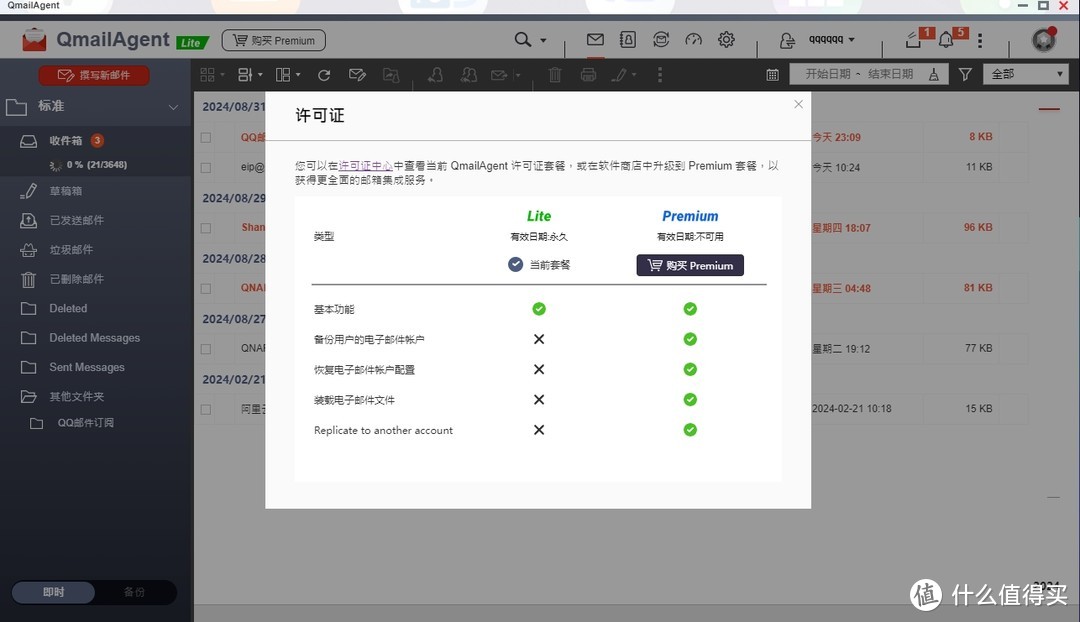Open the calendar date picker icon

click(772, 74)
